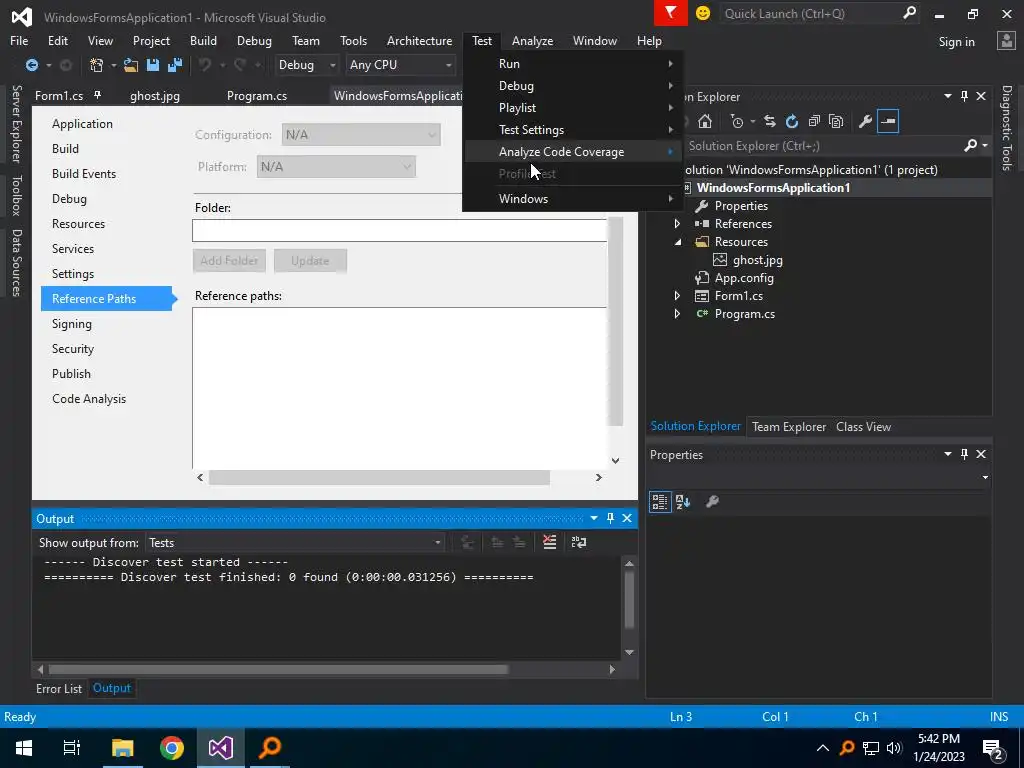1024x768 pixels.
Task: Open the Analyze Code Coverage submenu
Action: (572, 152)
